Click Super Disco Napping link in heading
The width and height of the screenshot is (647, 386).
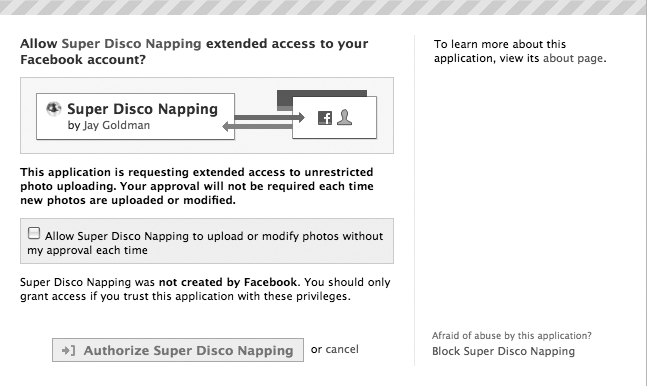tap(131, 44)
